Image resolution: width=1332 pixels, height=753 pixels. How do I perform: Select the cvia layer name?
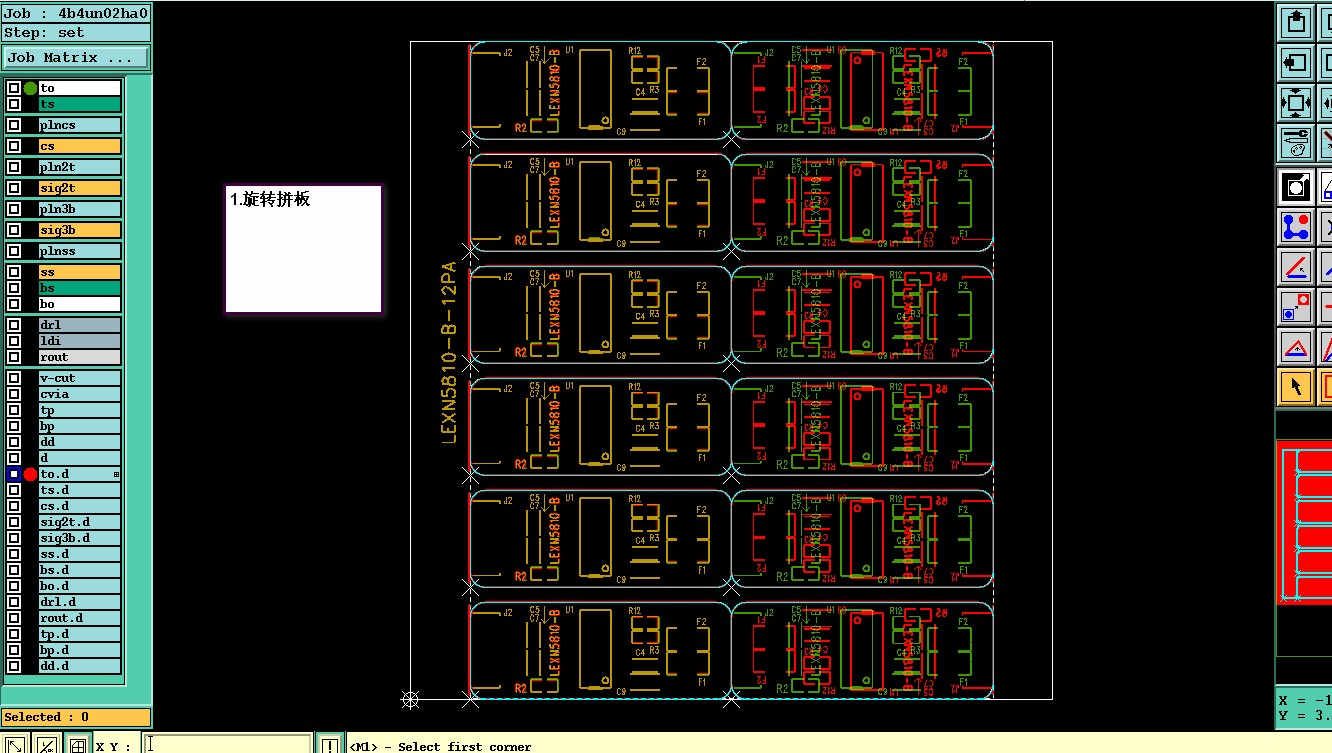pyautogui.click(x=80, y=394)
